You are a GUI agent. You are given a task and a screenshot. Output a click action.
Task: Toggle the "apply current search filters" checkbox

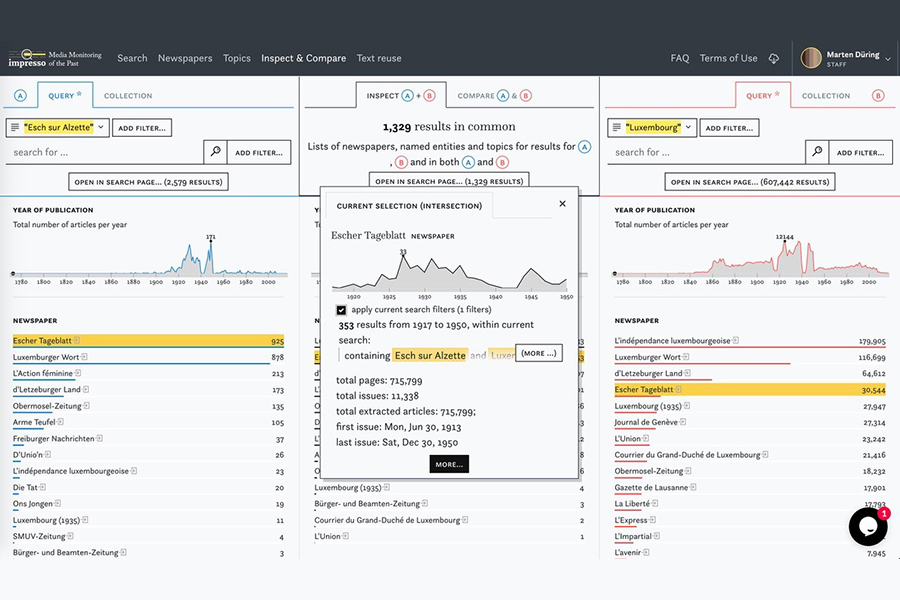click(341, 310)
